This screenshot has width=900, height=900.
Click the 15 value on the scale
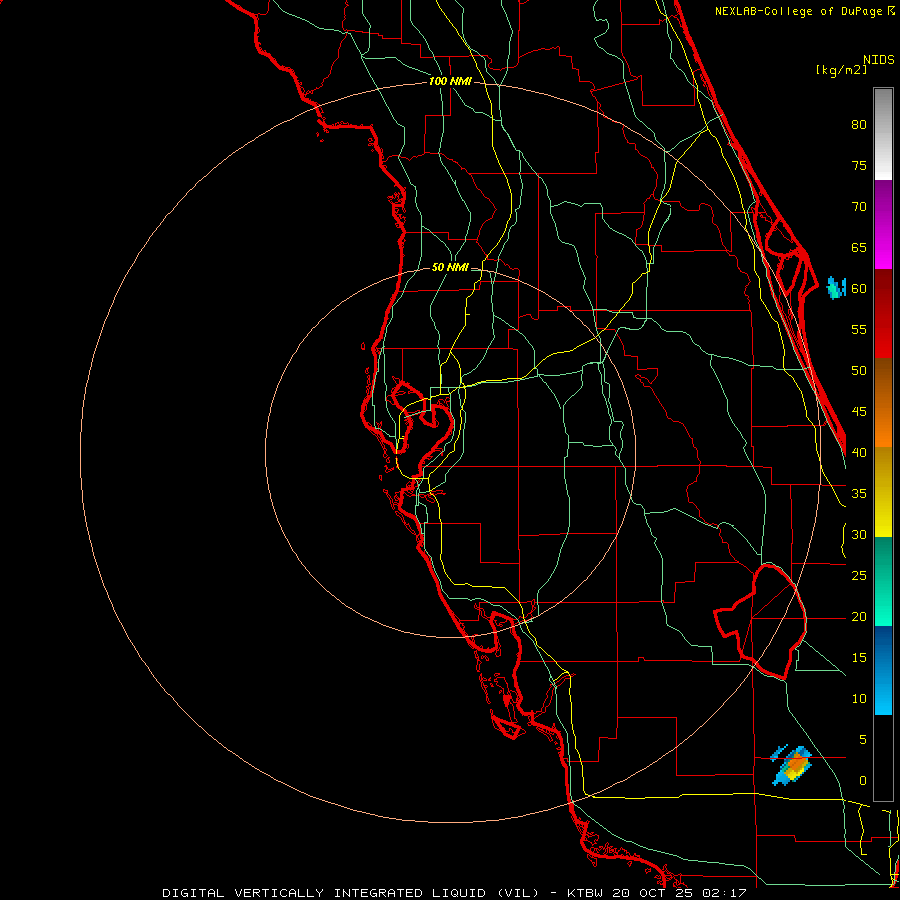coord(859,658)
